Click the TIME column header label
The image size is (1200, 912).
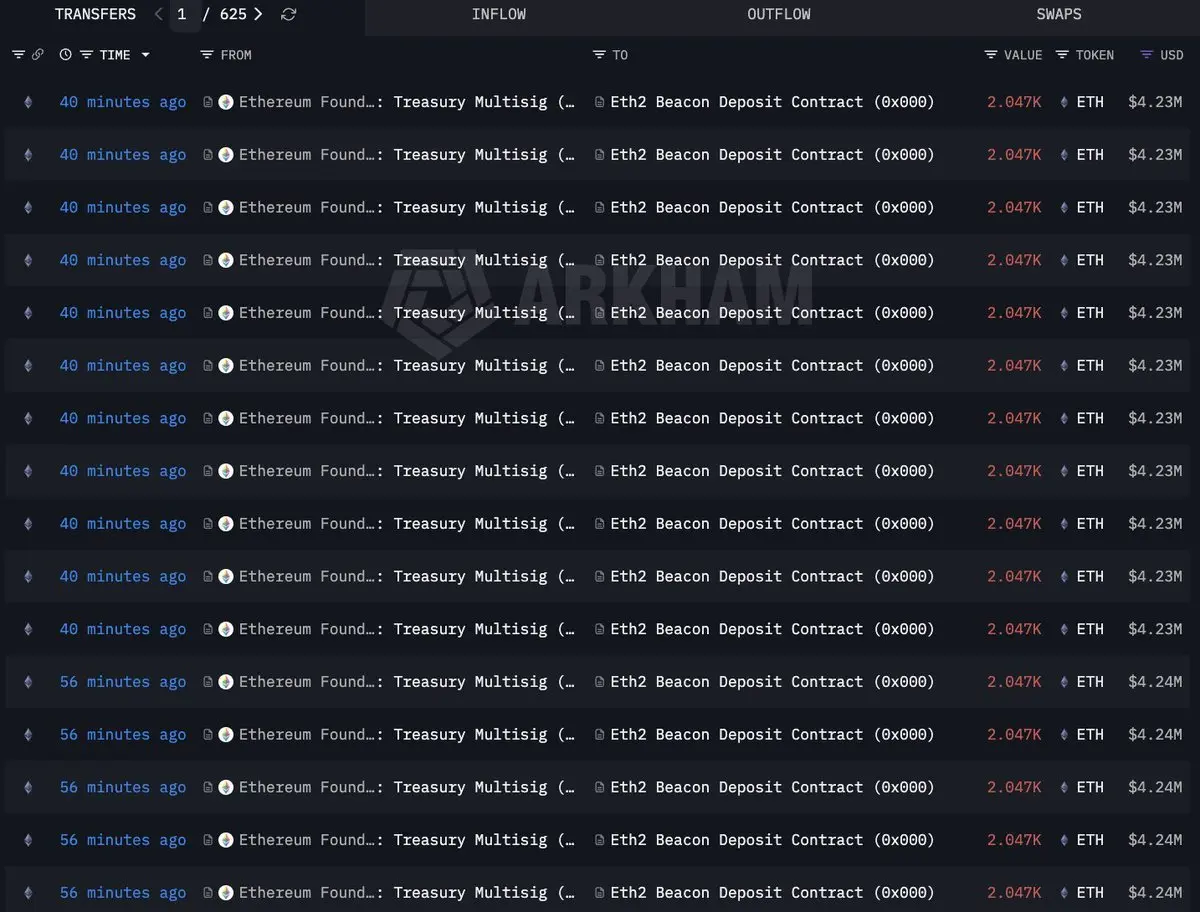tap(115, 55)
